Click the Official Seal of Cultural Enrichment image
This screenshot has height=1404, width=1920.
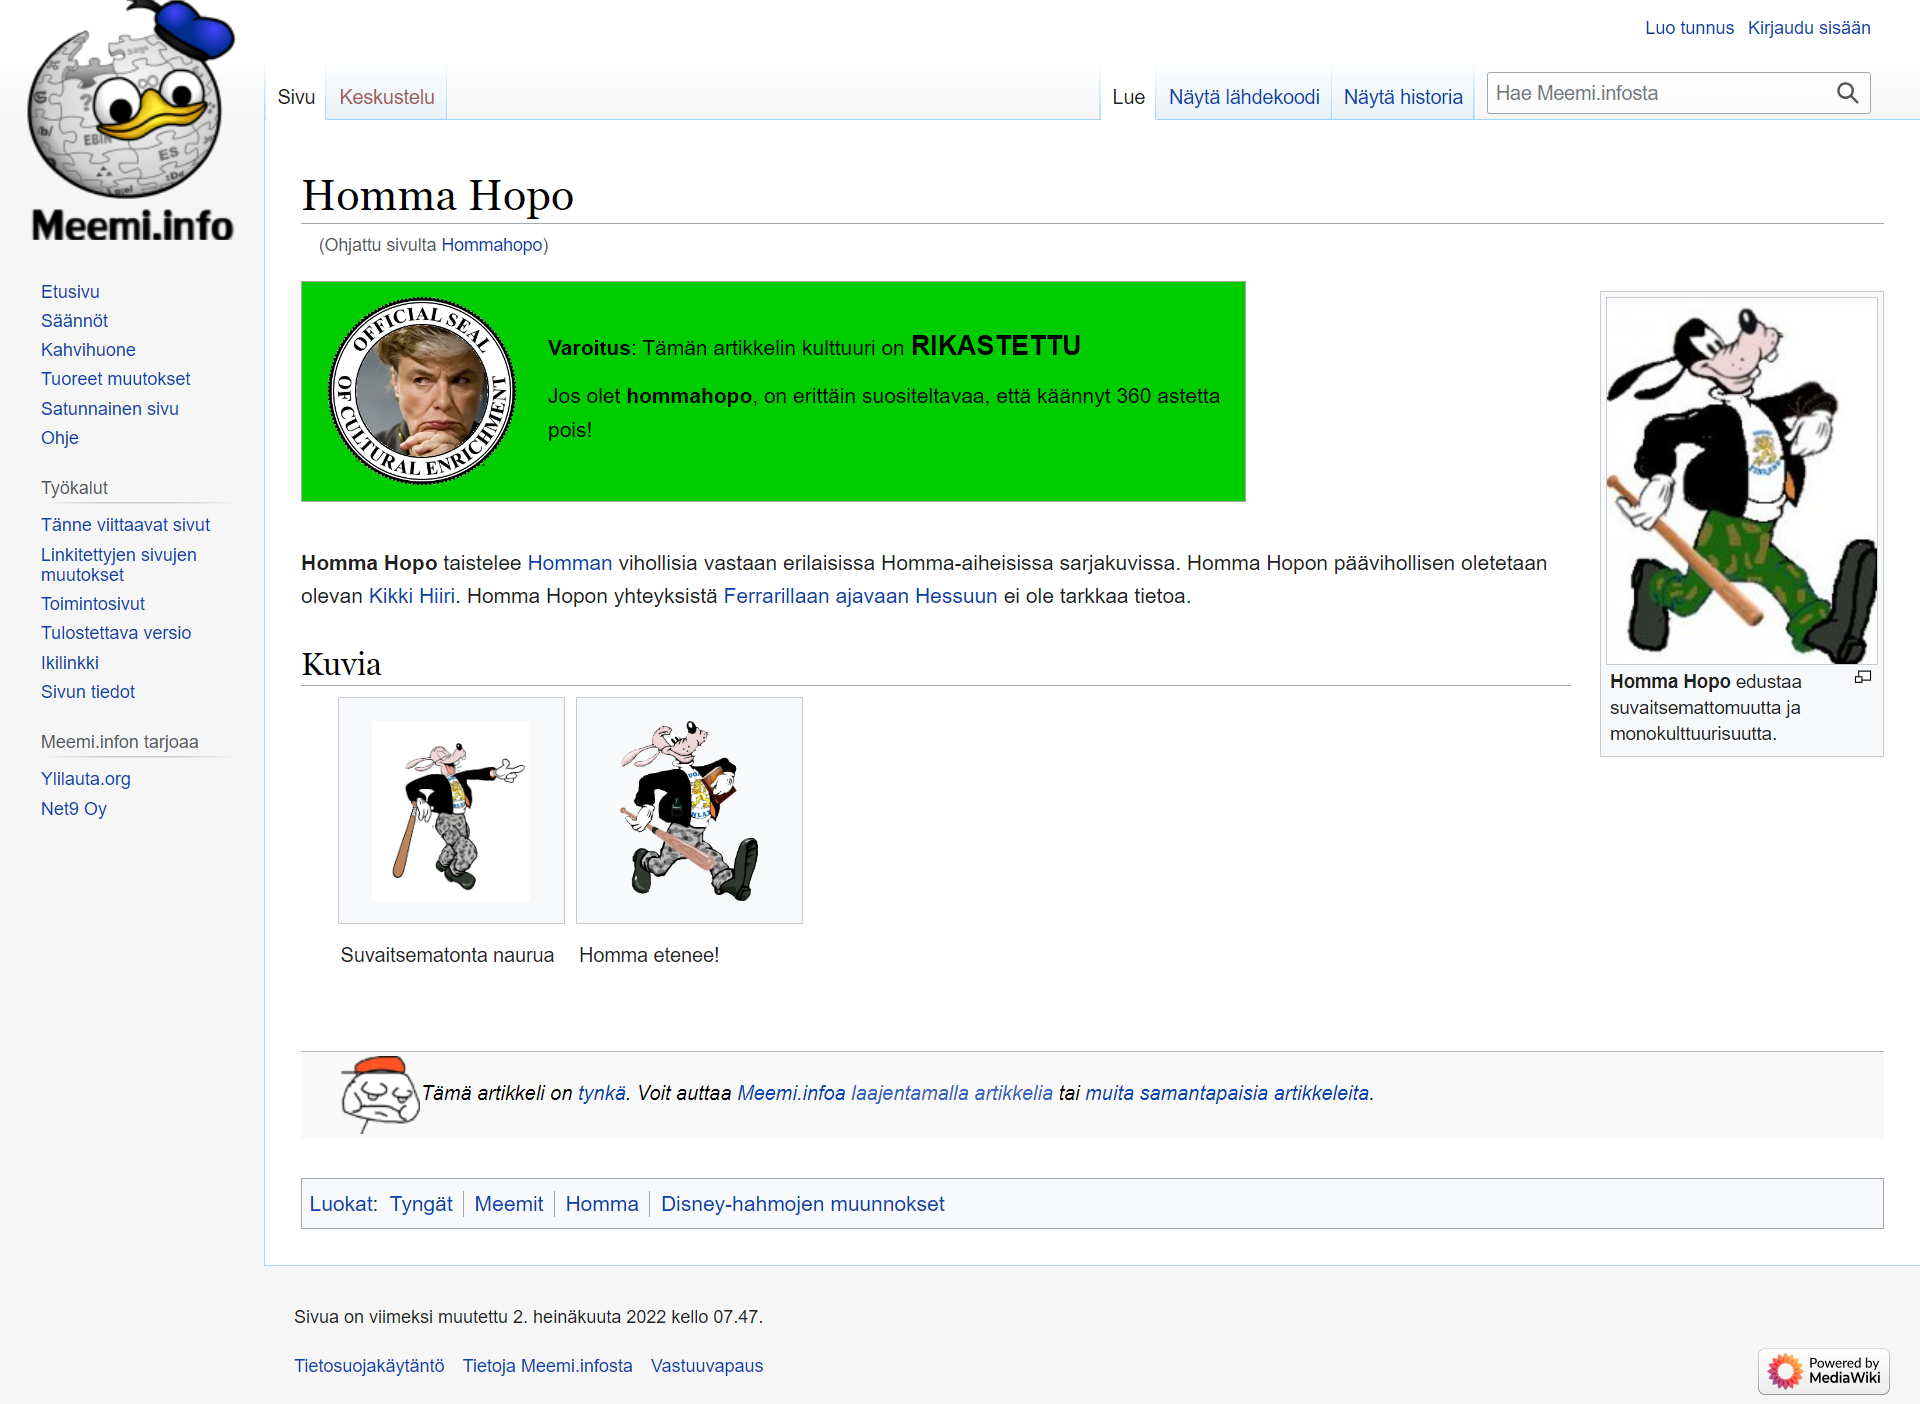coord(422,391)
